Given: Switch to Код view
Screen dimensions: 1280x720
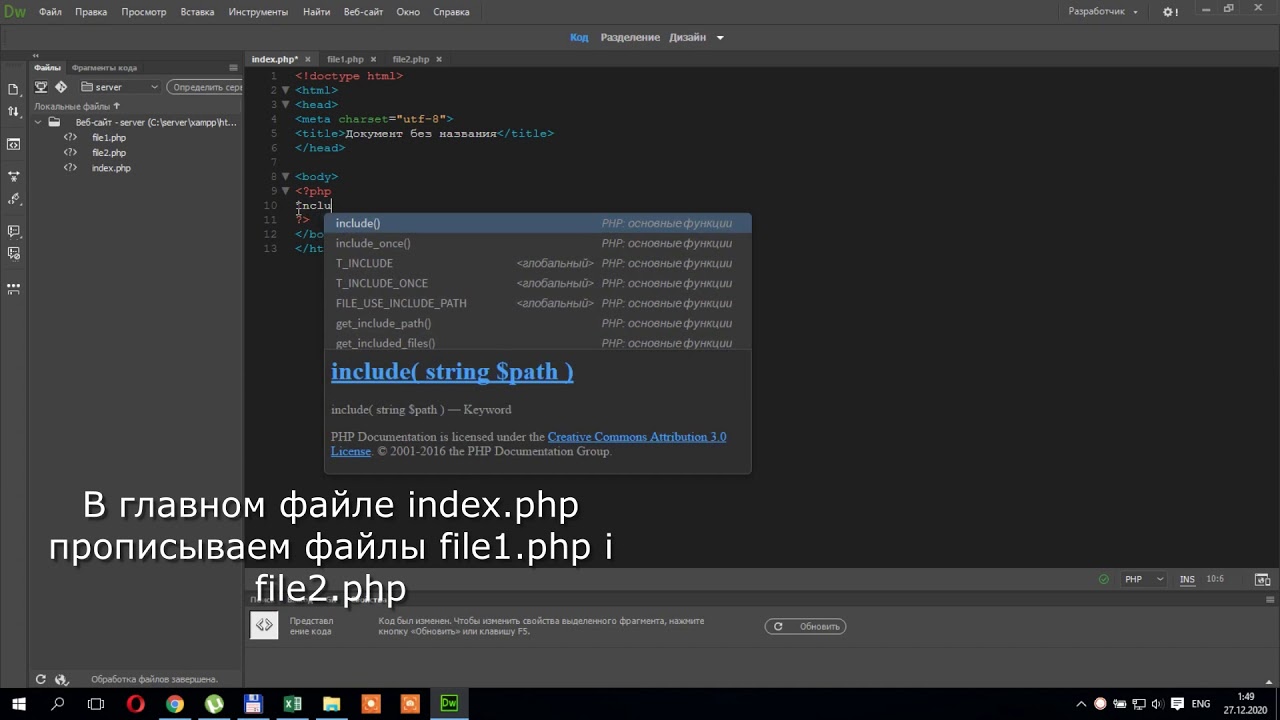Looking at the screenshot, I should coord(579,37).
